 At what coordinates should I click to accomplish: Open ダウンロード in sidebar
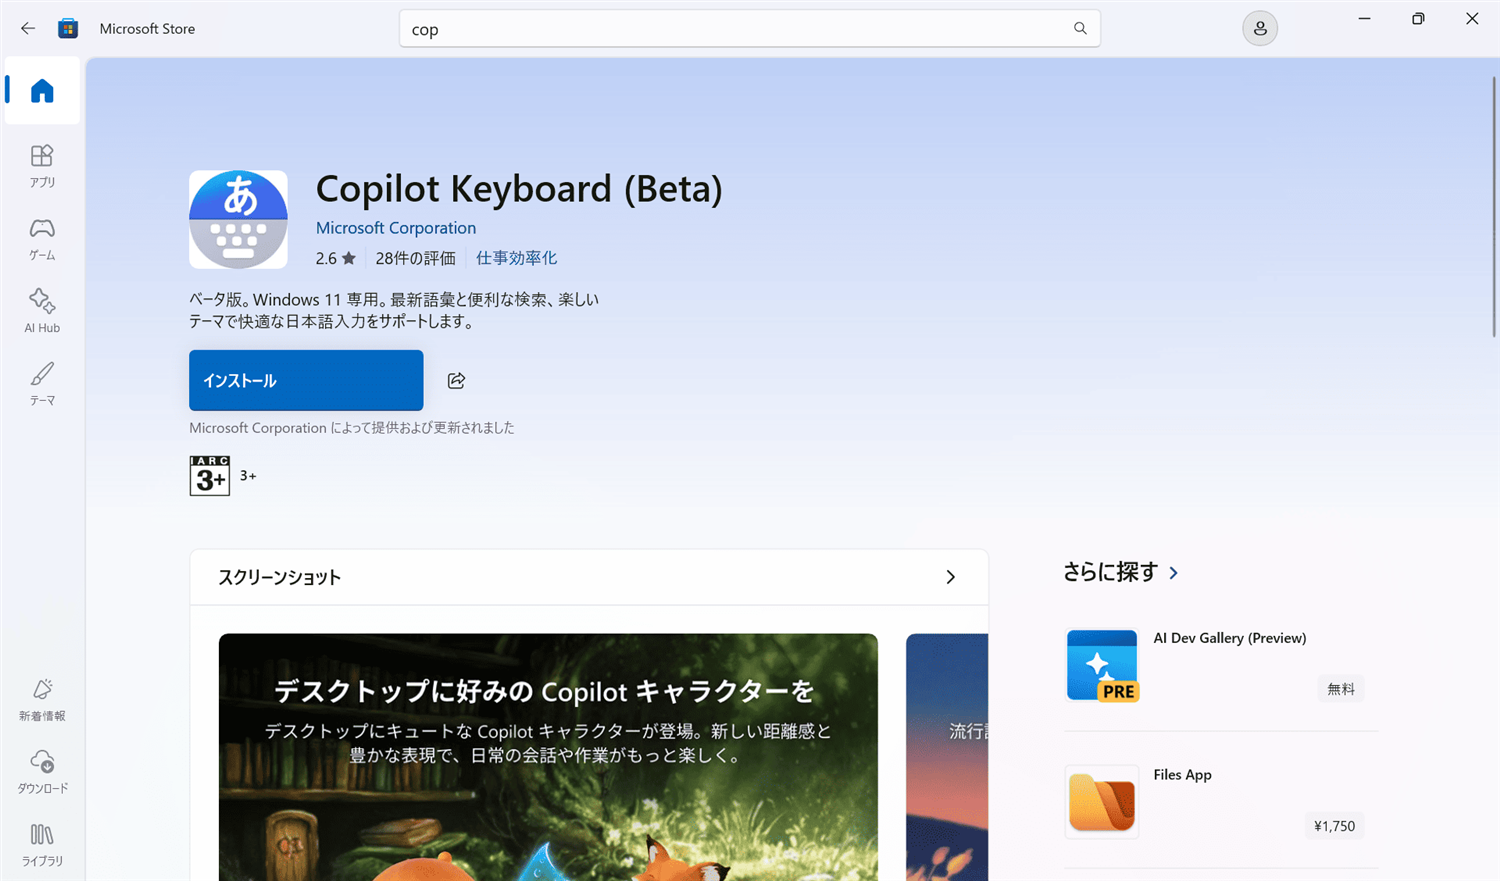pos(42,772)
